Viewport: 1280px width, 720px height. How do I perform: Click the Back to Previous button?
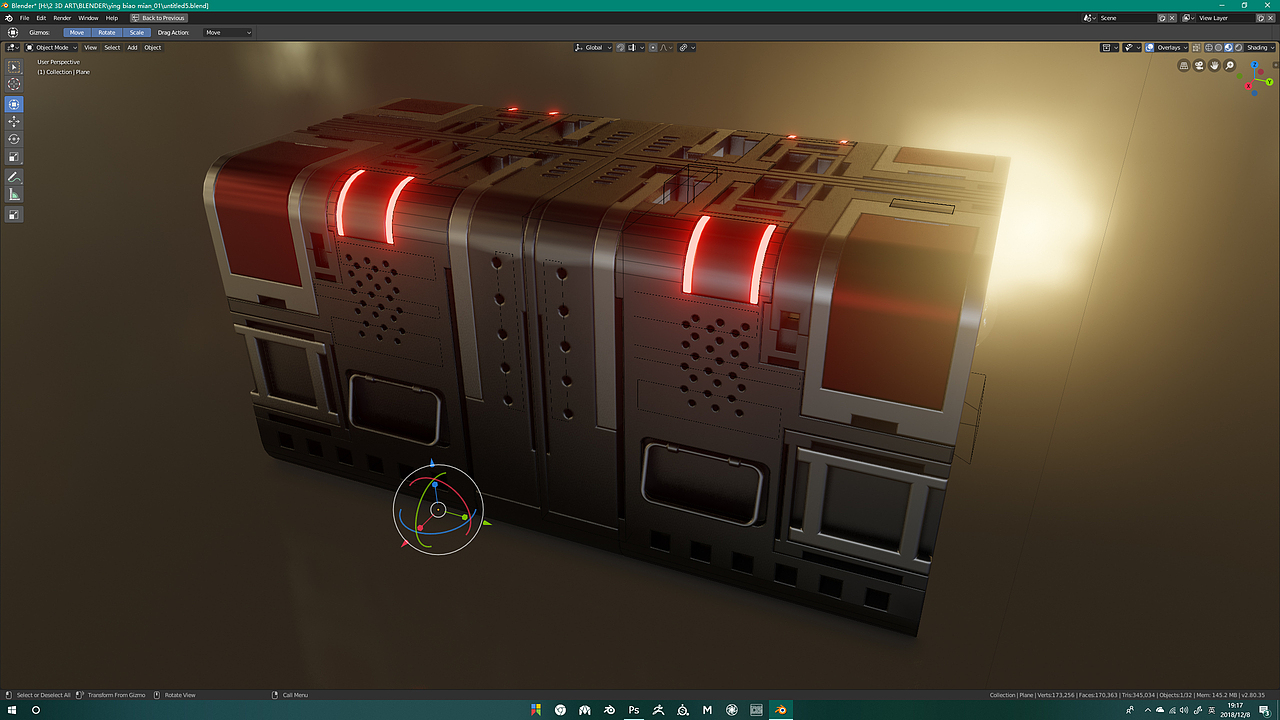point(158,17)
